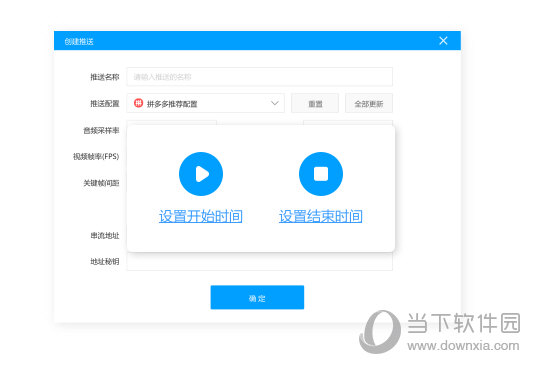
Task: Click the 串流地址 label
Action: (105, 236)
